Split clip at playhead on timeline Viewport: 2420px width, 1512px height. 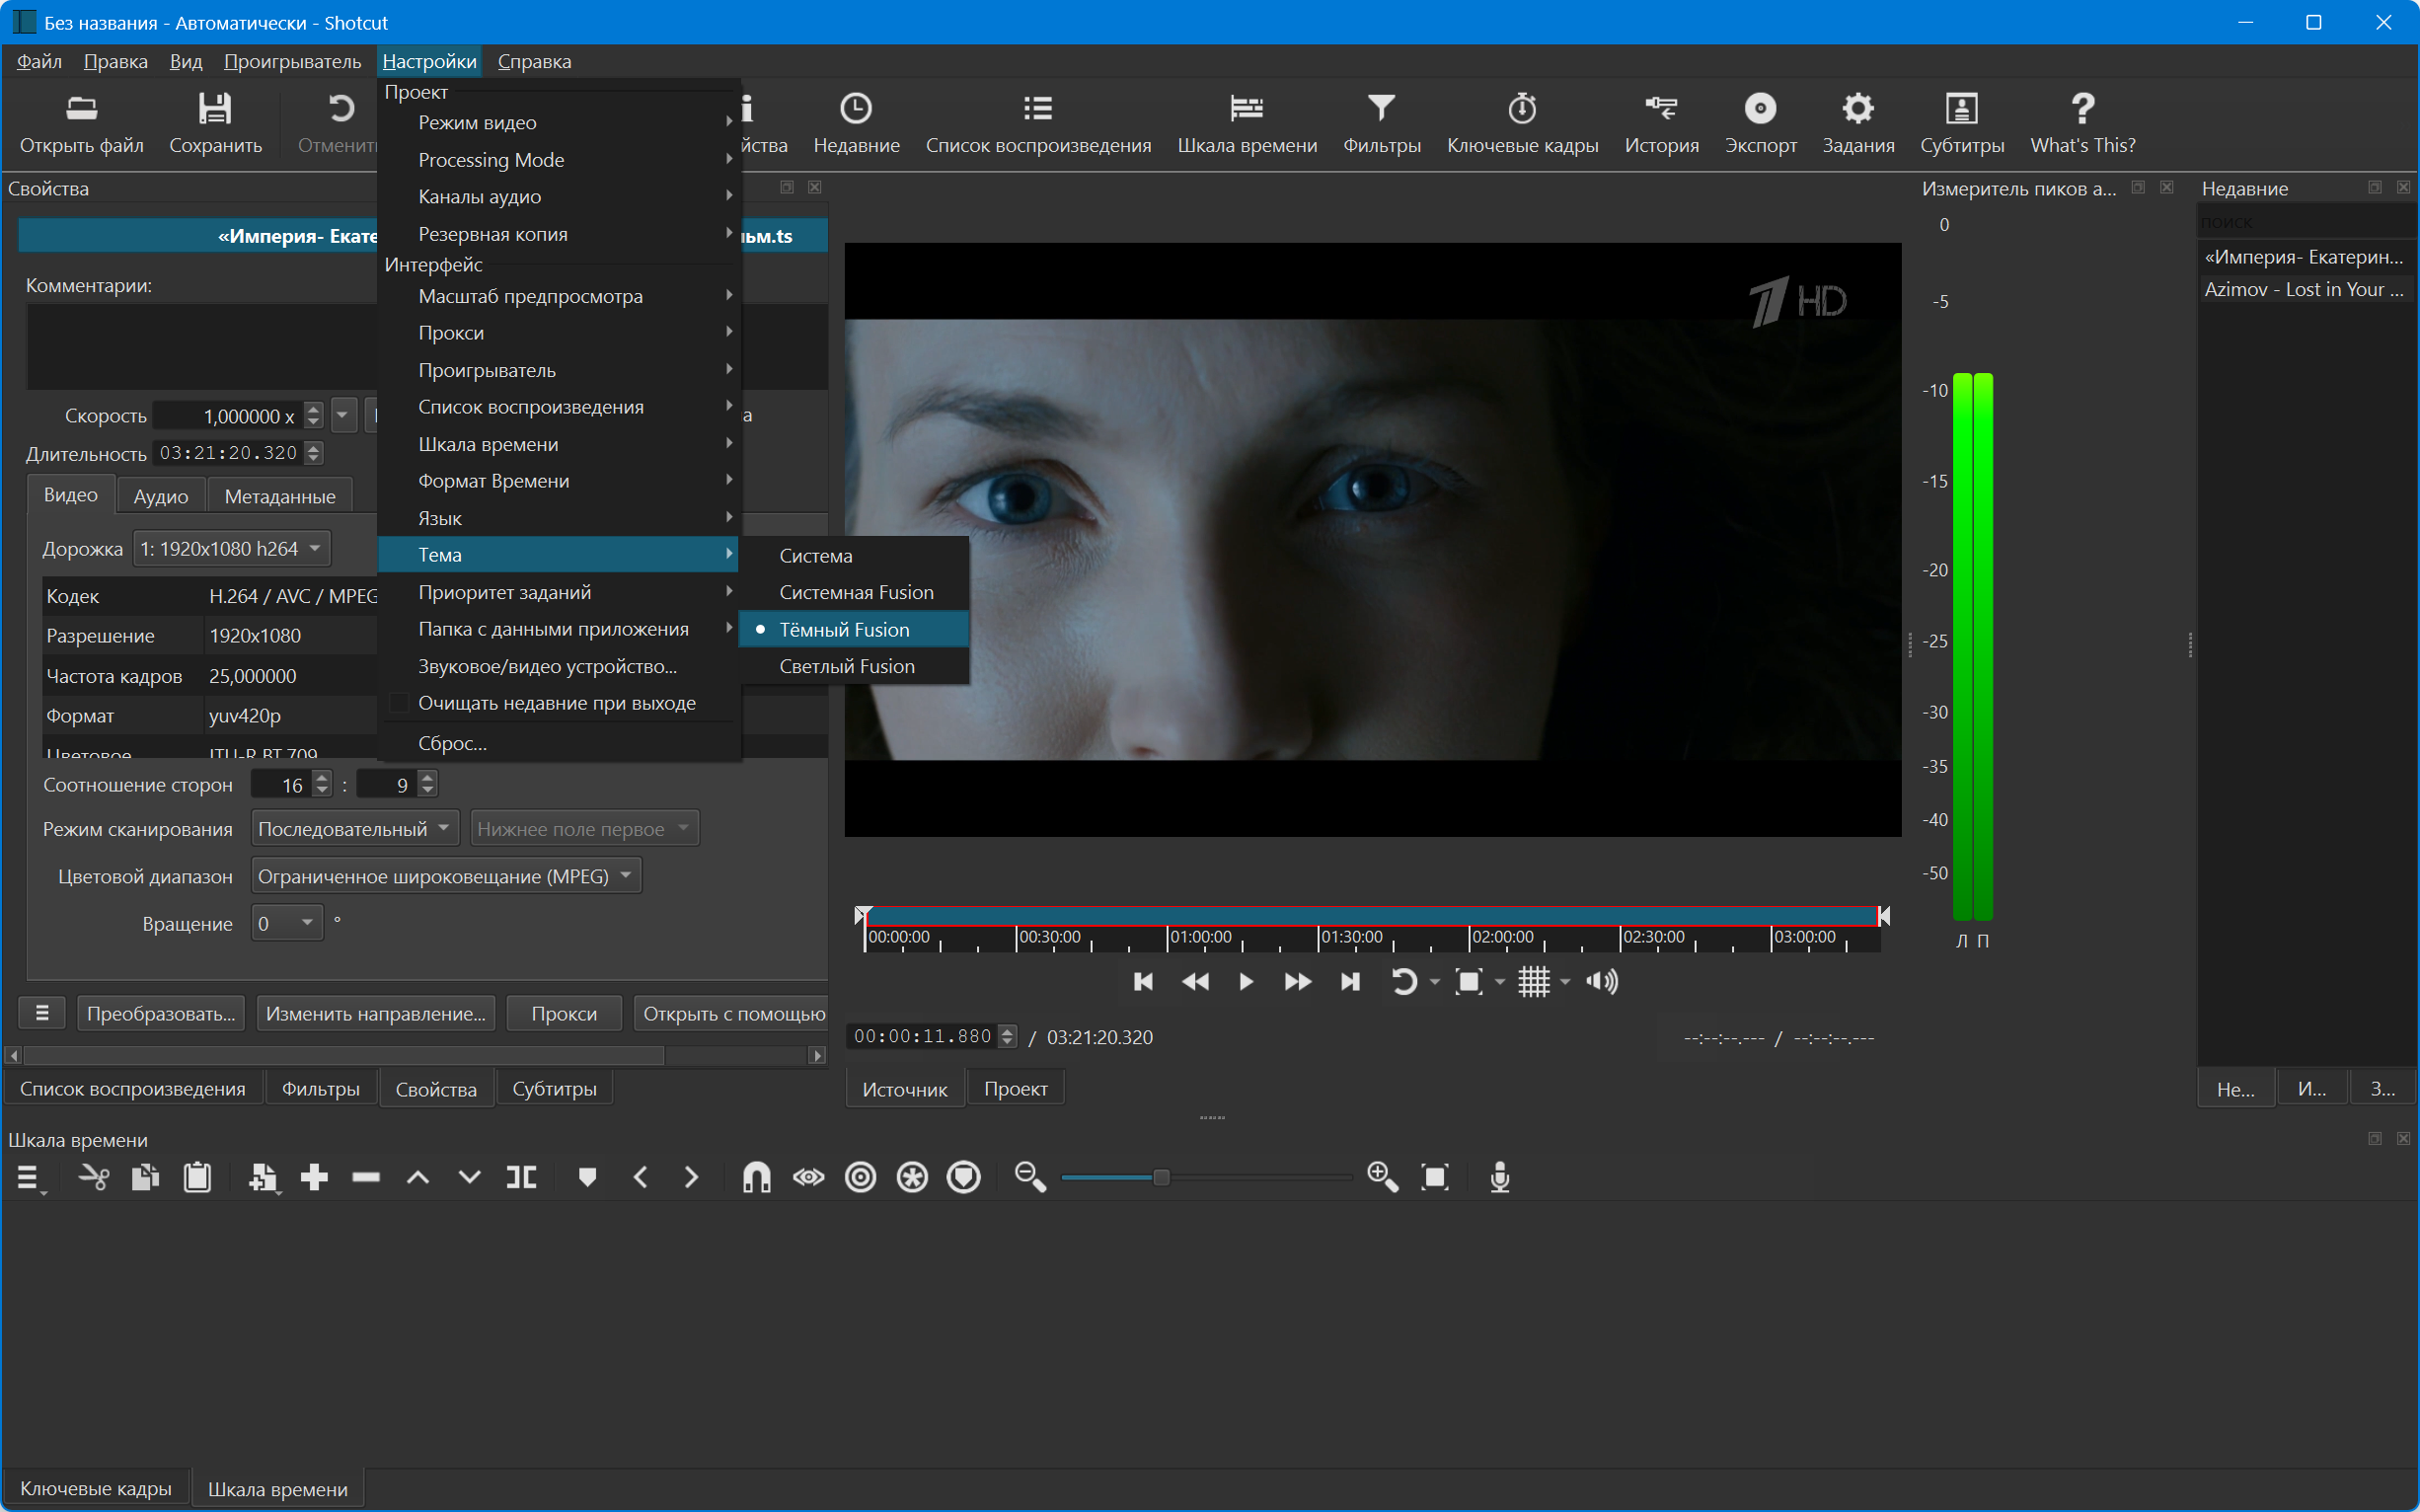(521, 1177)
